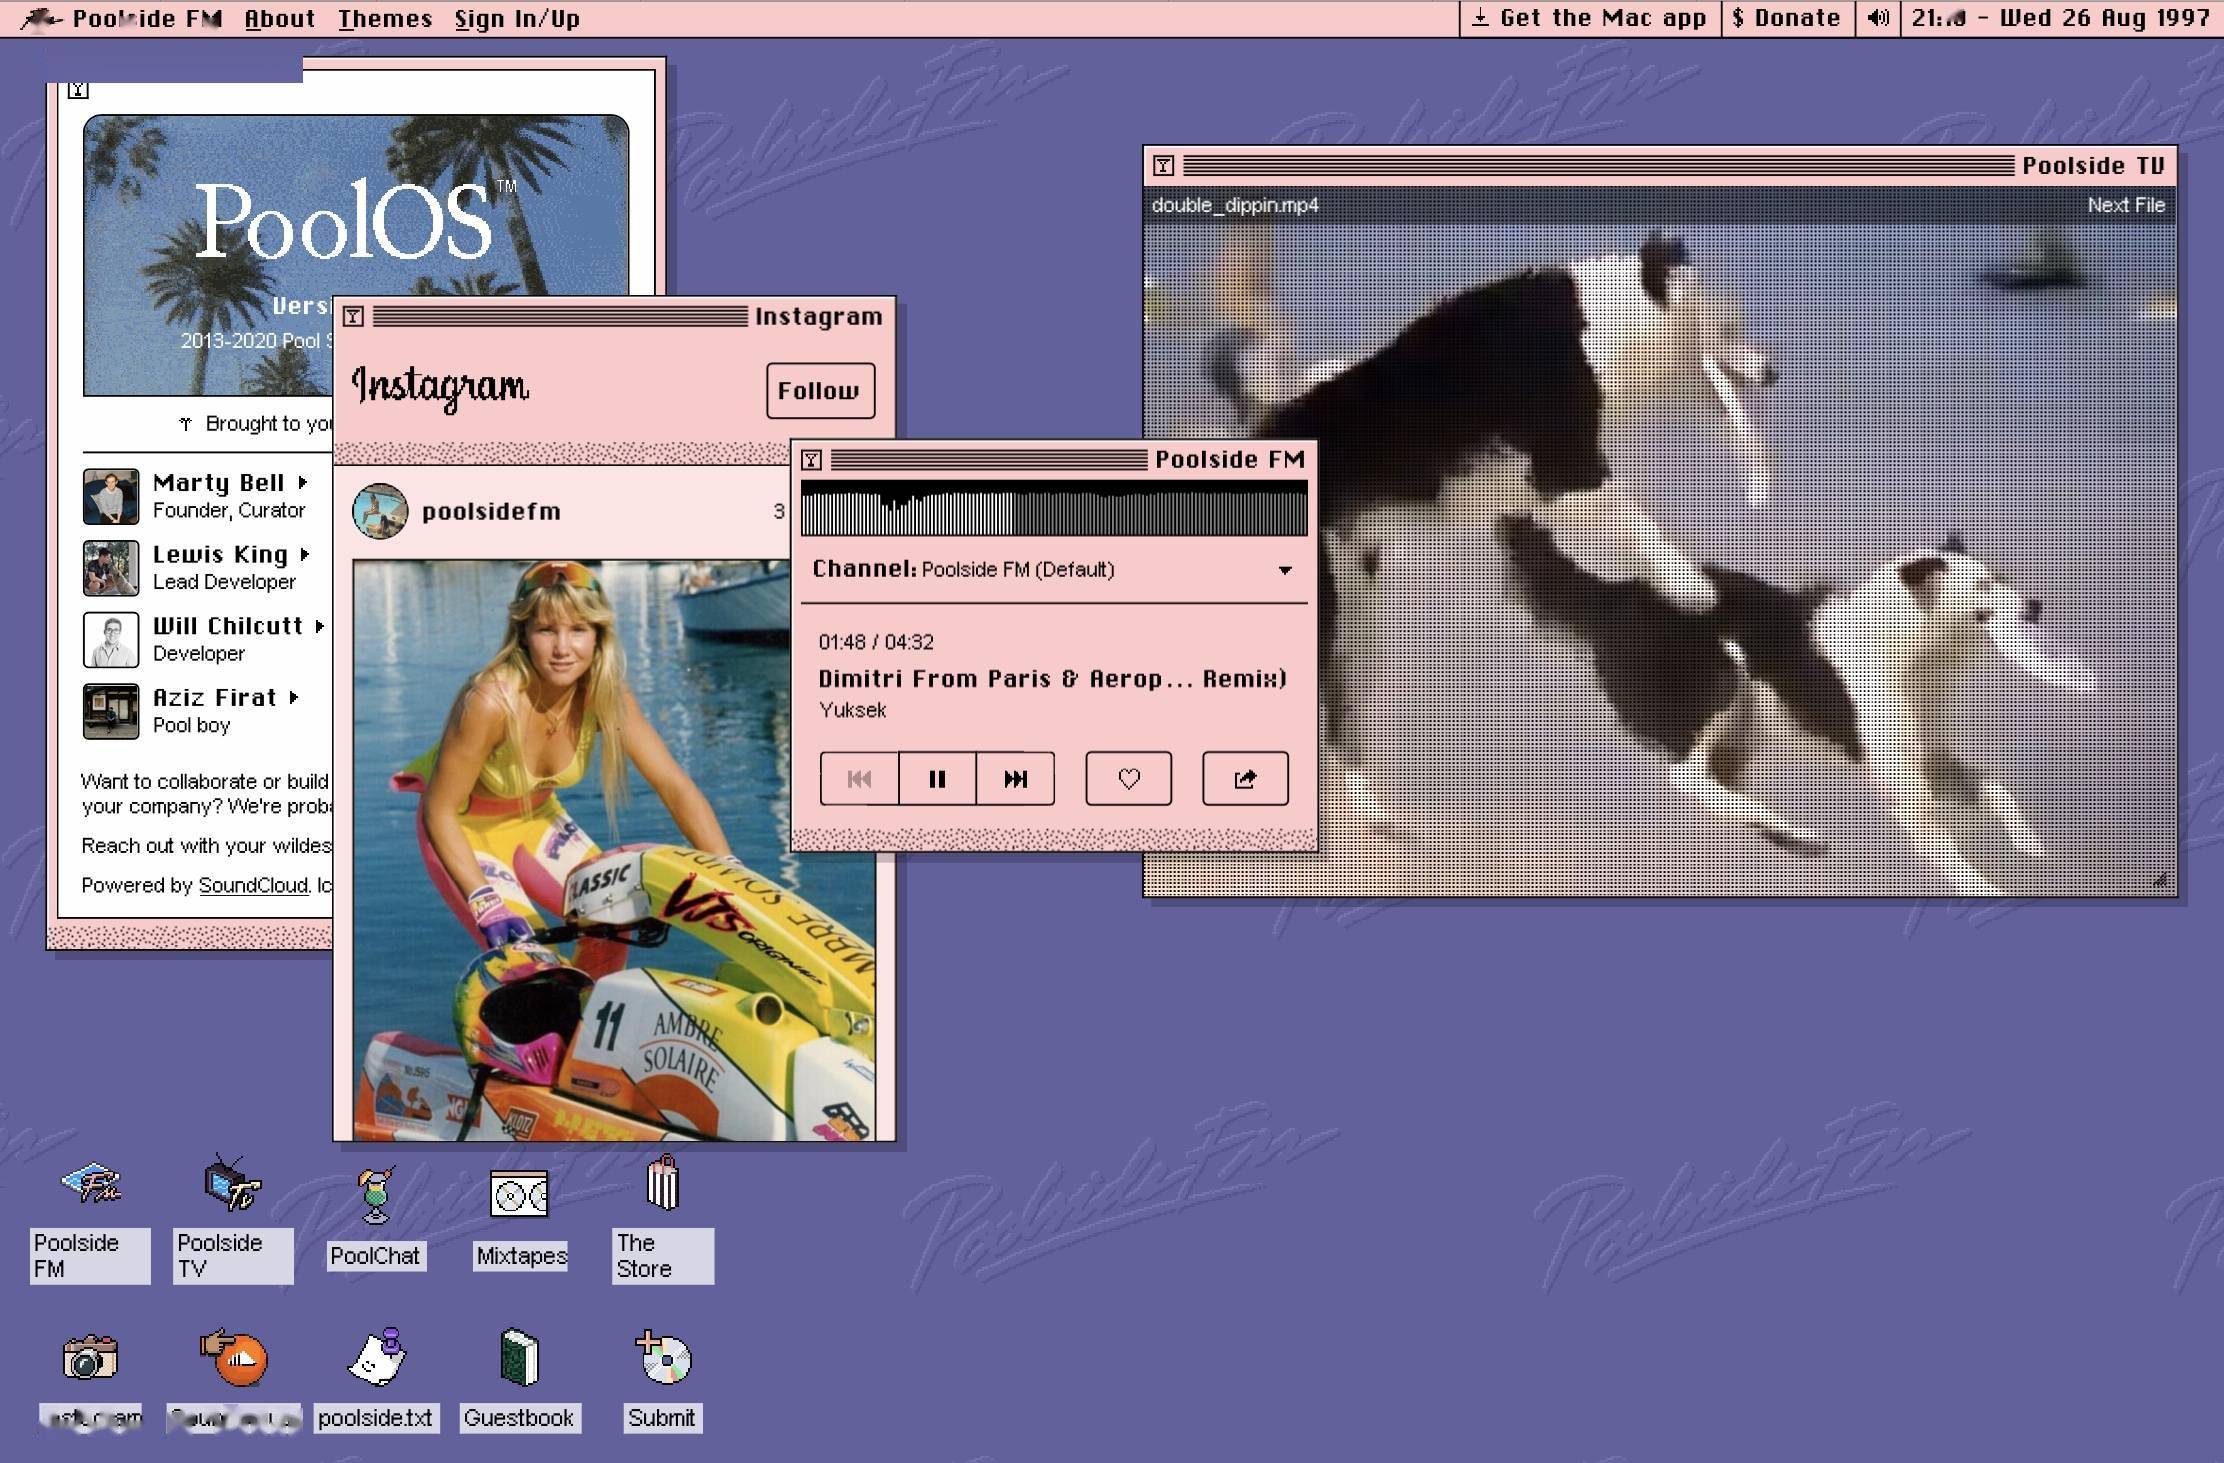Open the SoundCloud link
Viewport: 2224px width, 1463px height.
click(253, 885)
